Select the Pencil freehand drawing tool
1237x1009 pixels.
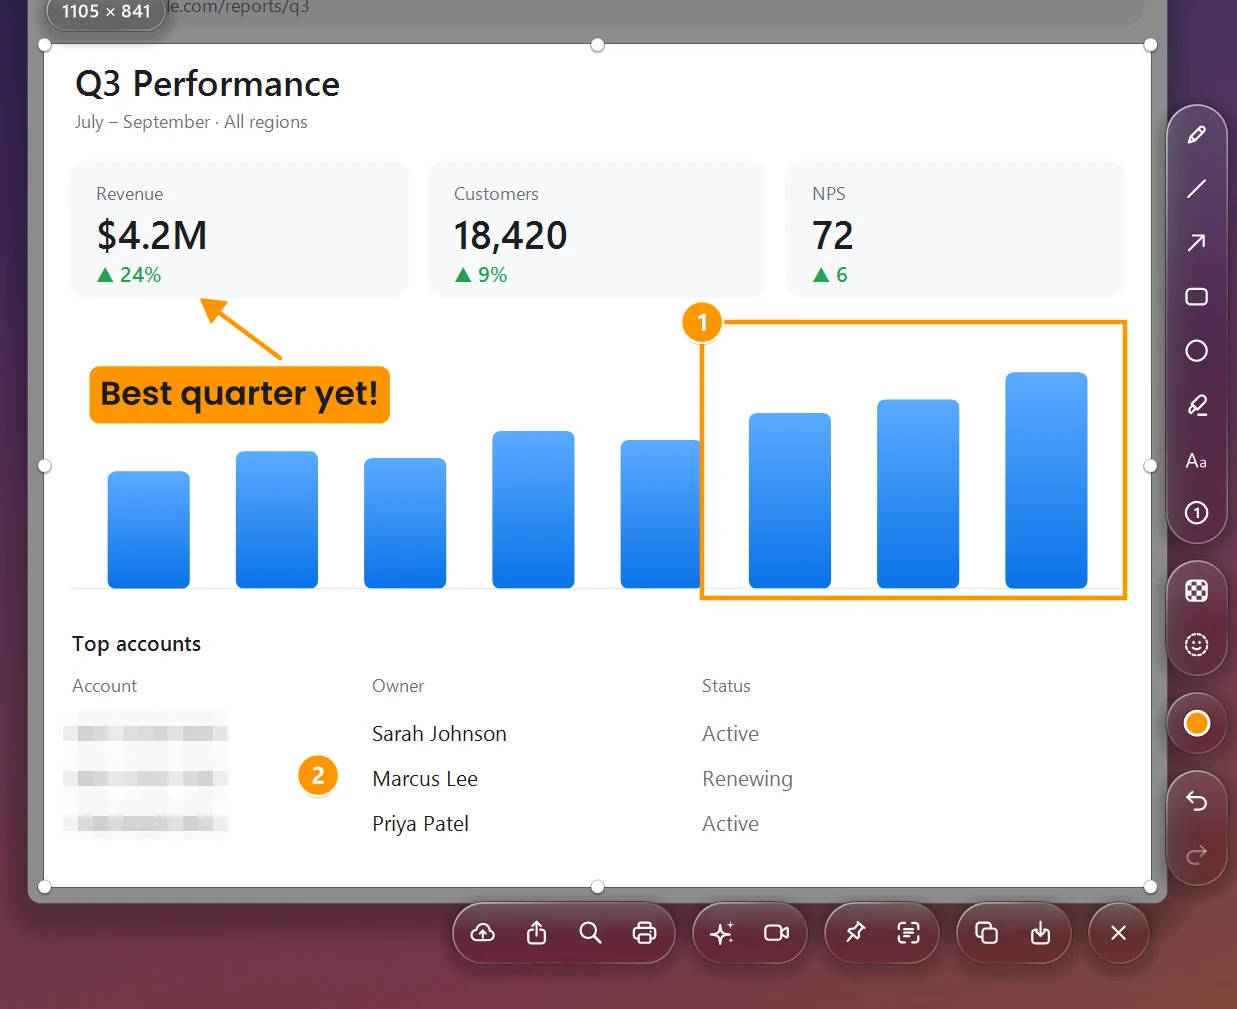click(x=1196, y=135)
